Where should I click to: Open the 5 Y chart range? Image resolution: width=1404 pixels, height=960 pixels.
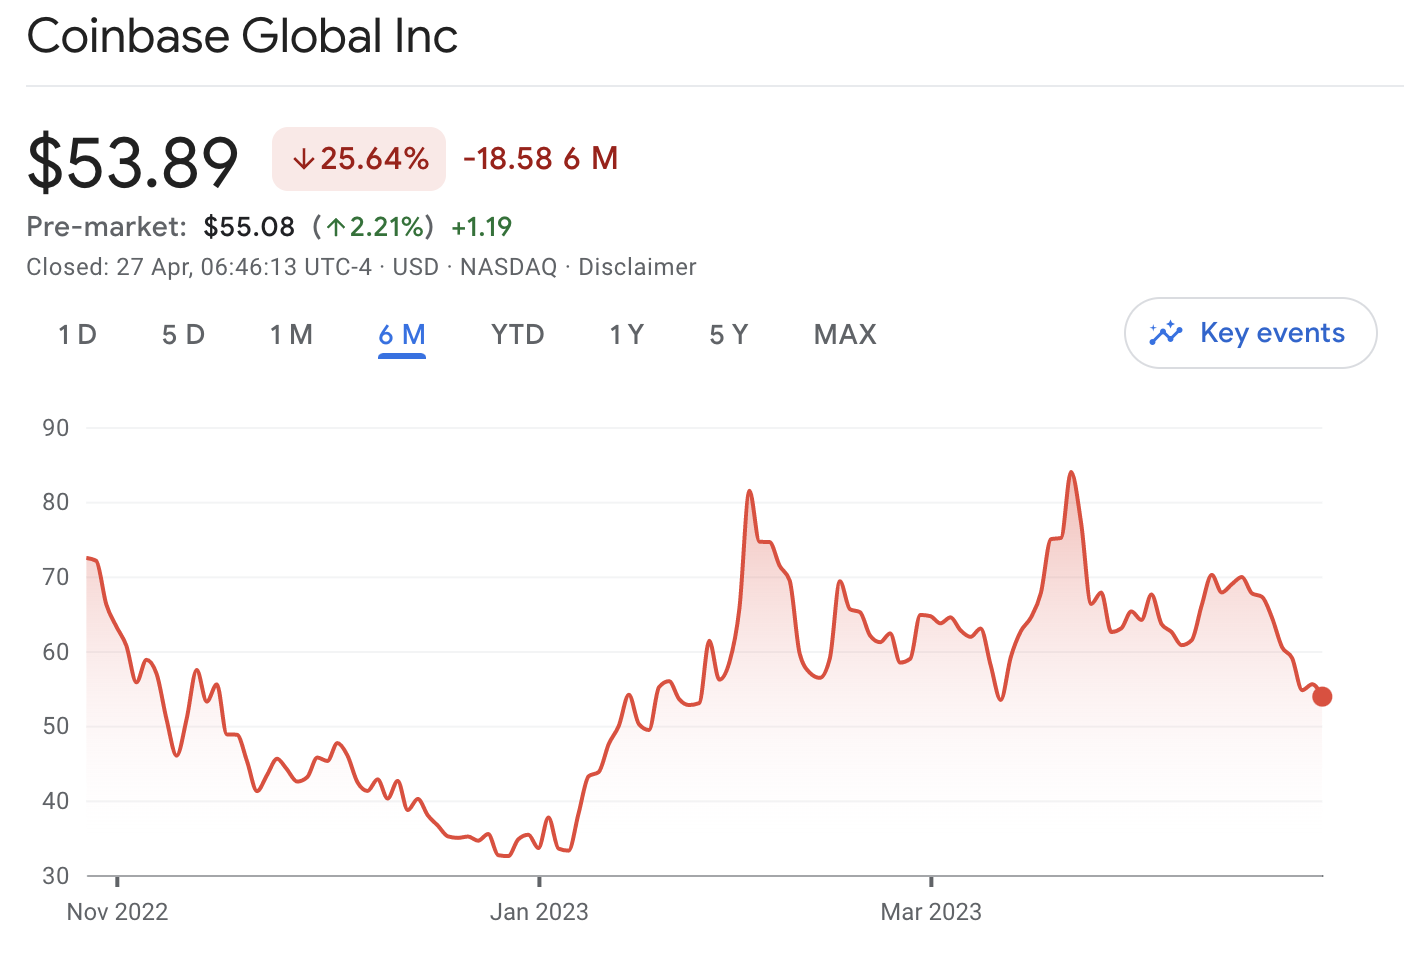(729, 334)
